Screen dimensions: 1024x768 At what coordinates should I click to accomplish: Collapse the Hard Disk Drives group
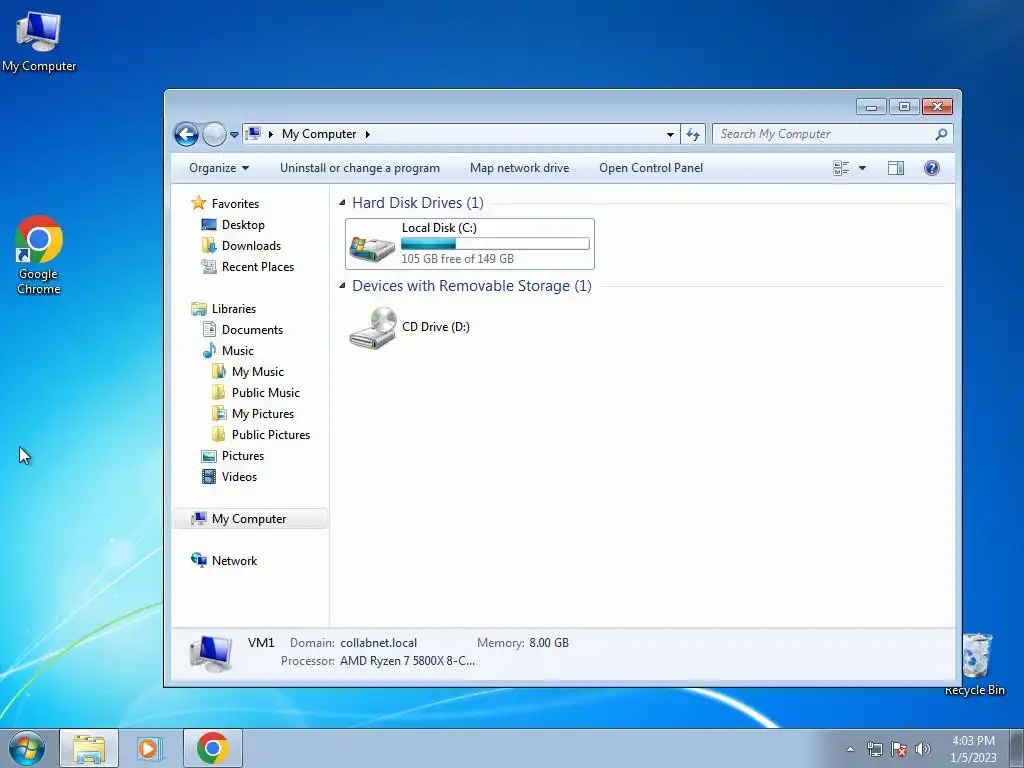tap(342, 203)
